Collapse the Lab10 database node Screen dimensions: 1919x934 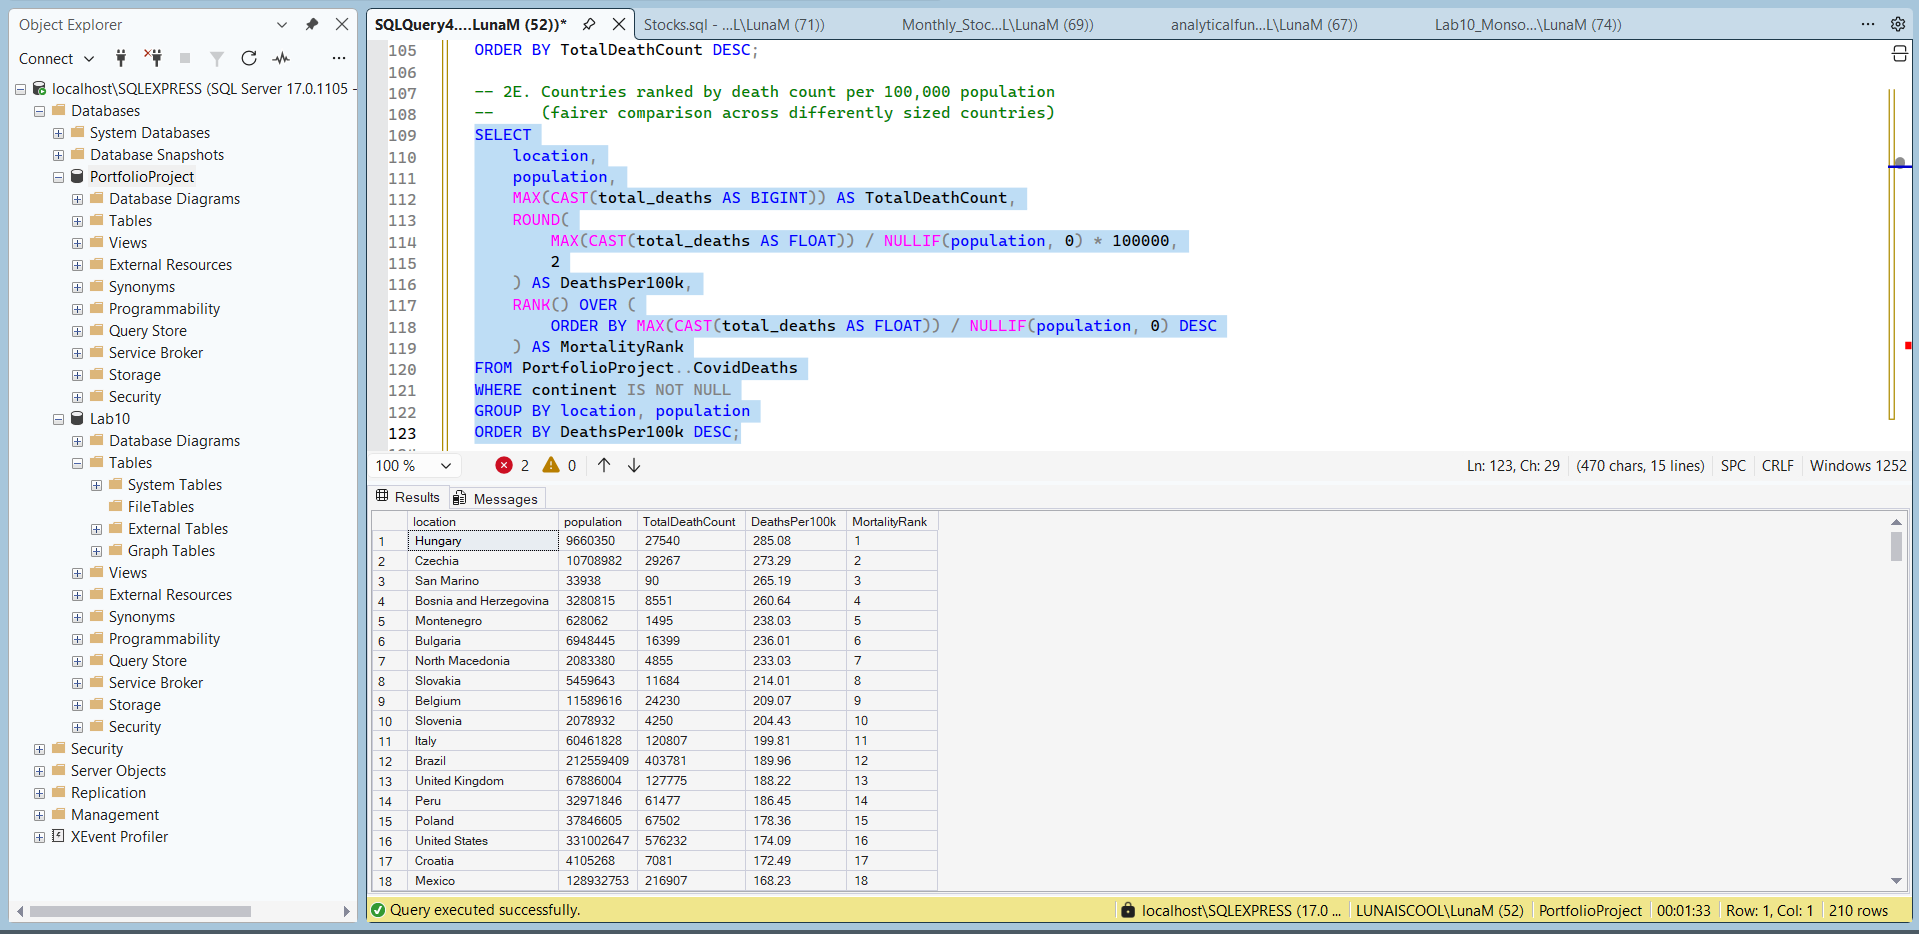(x=59, y=419)
